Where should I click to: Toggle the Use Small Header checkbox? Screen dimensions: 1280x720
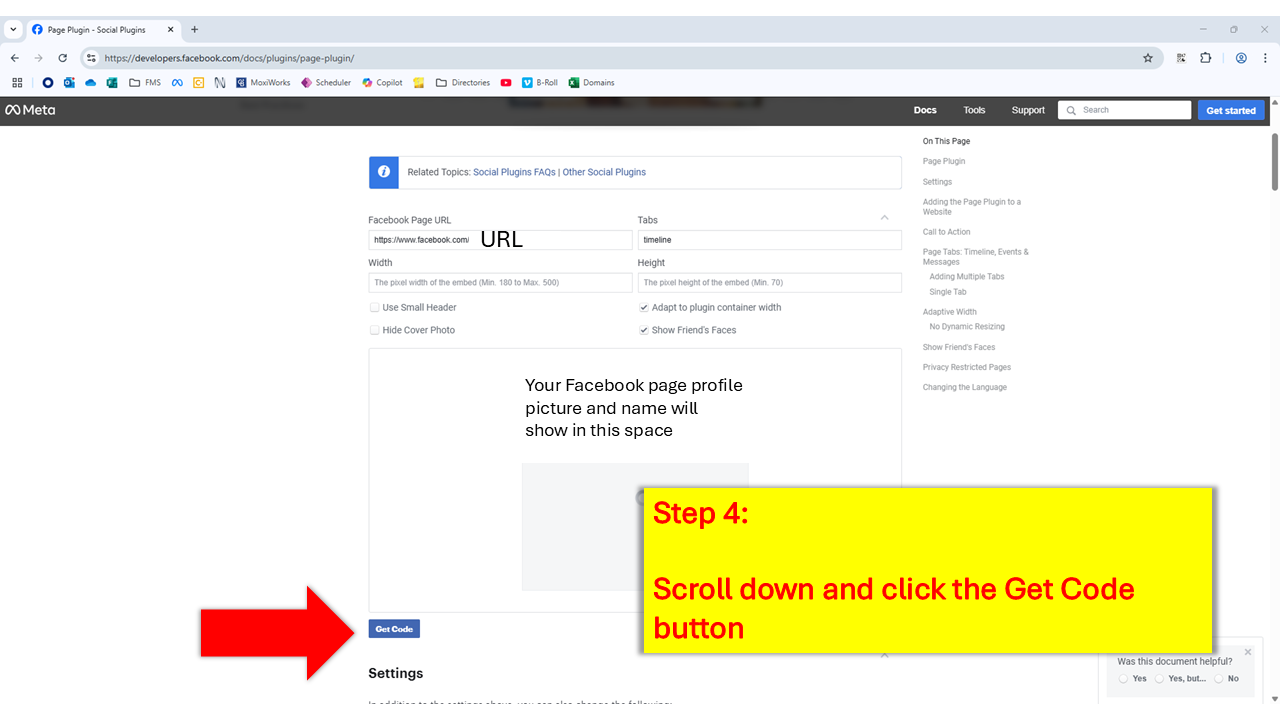point(375,308)
